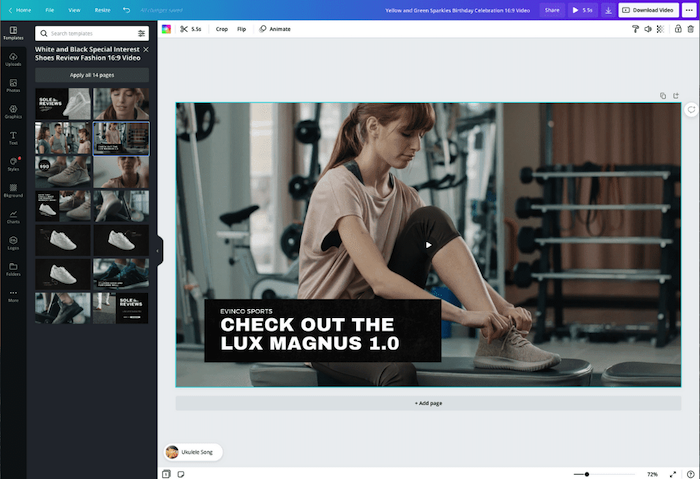The image size is (700, 479).
Task: Open the help question mark icon
Action: [x=691, y=474]
